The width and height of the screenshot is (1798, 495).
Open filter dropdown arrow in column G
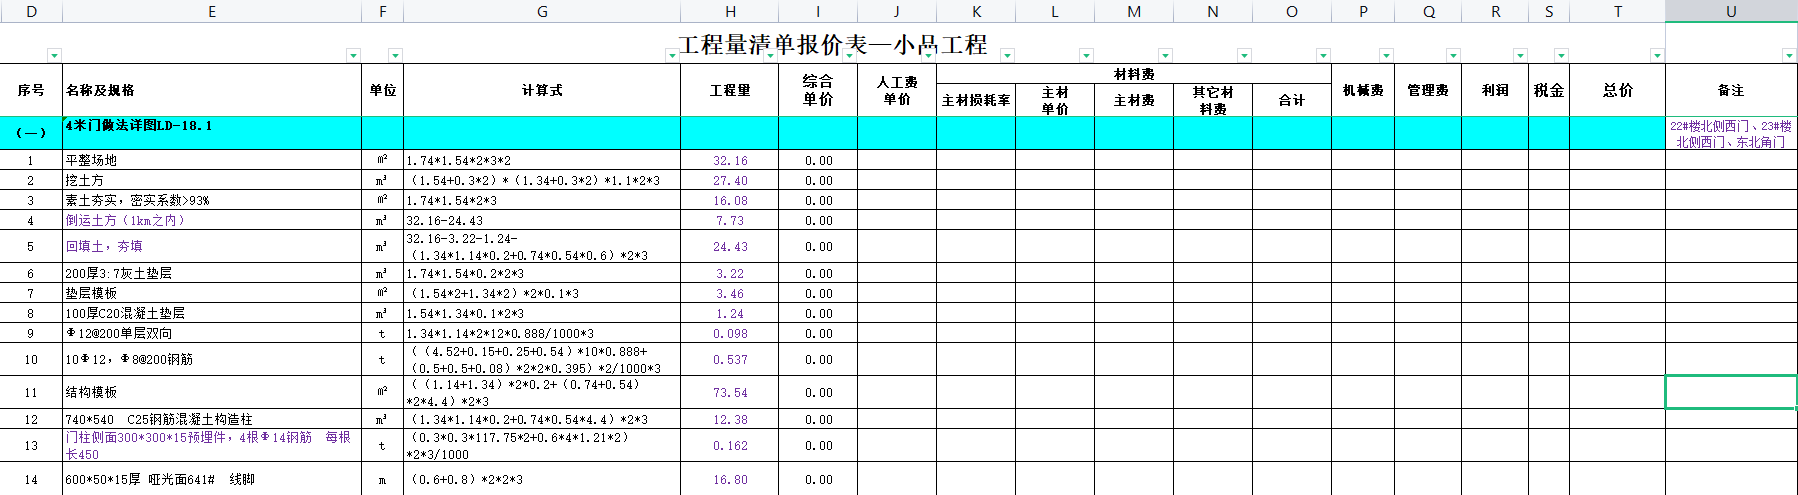point(672,56)
